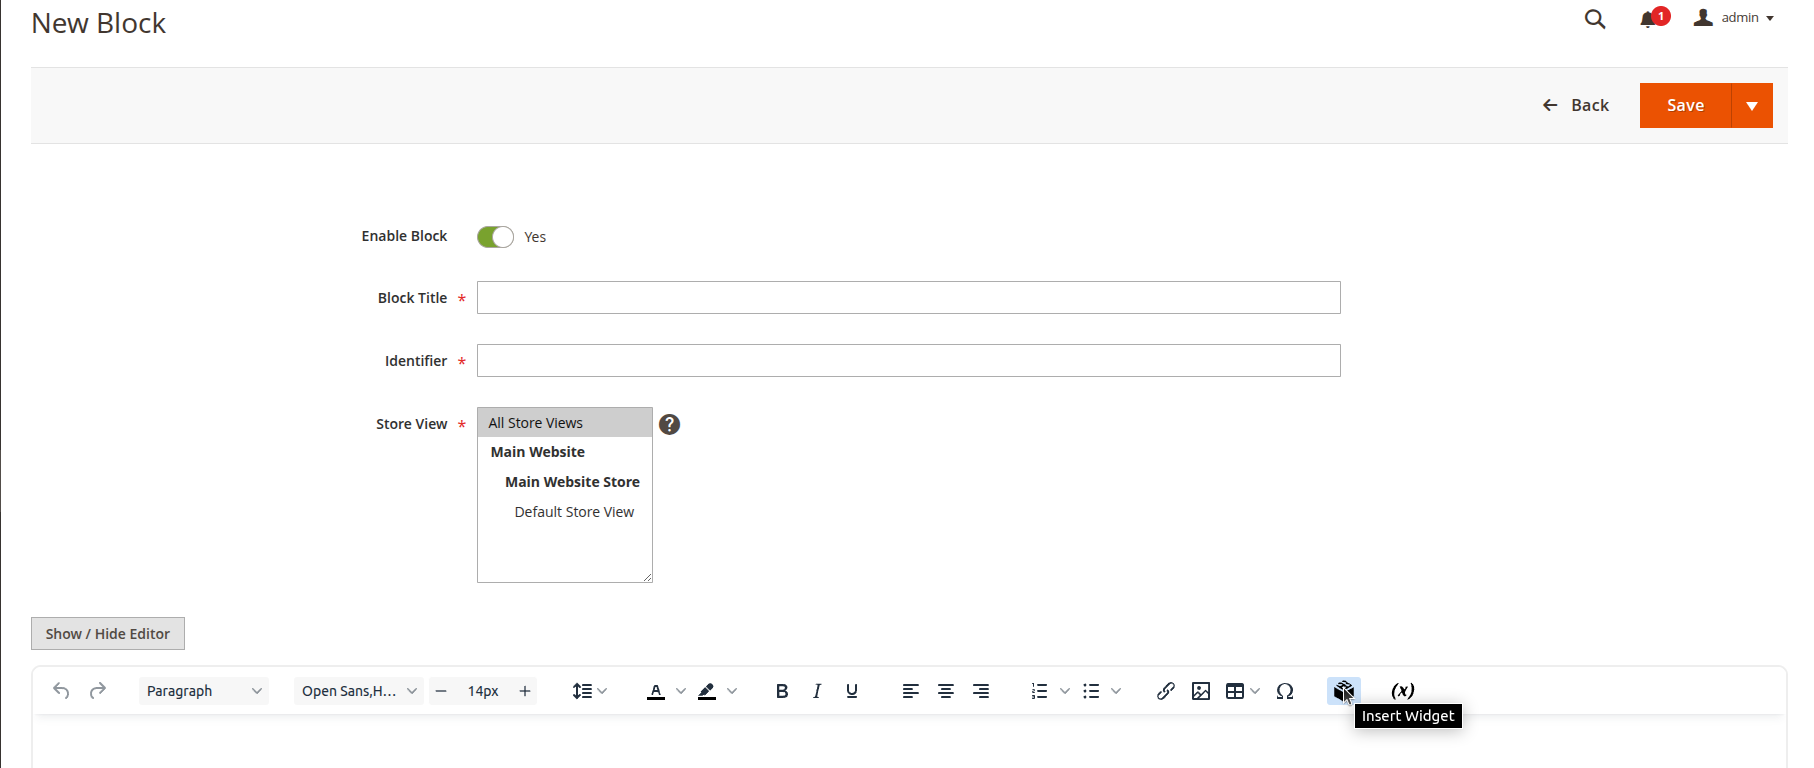Insert a link using the link icon
This screenshot has width=1814, height=768.
pos(1165,691)
